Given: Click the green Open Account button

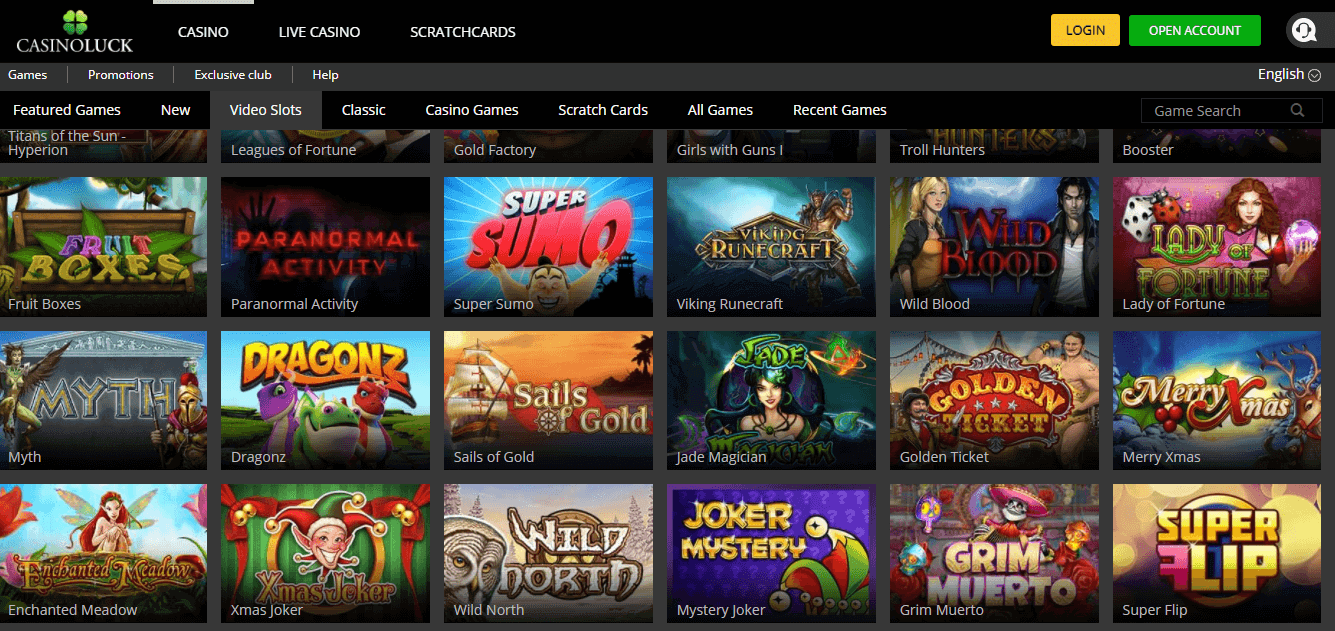Looking at the screenshot, I should [1194, 30].
